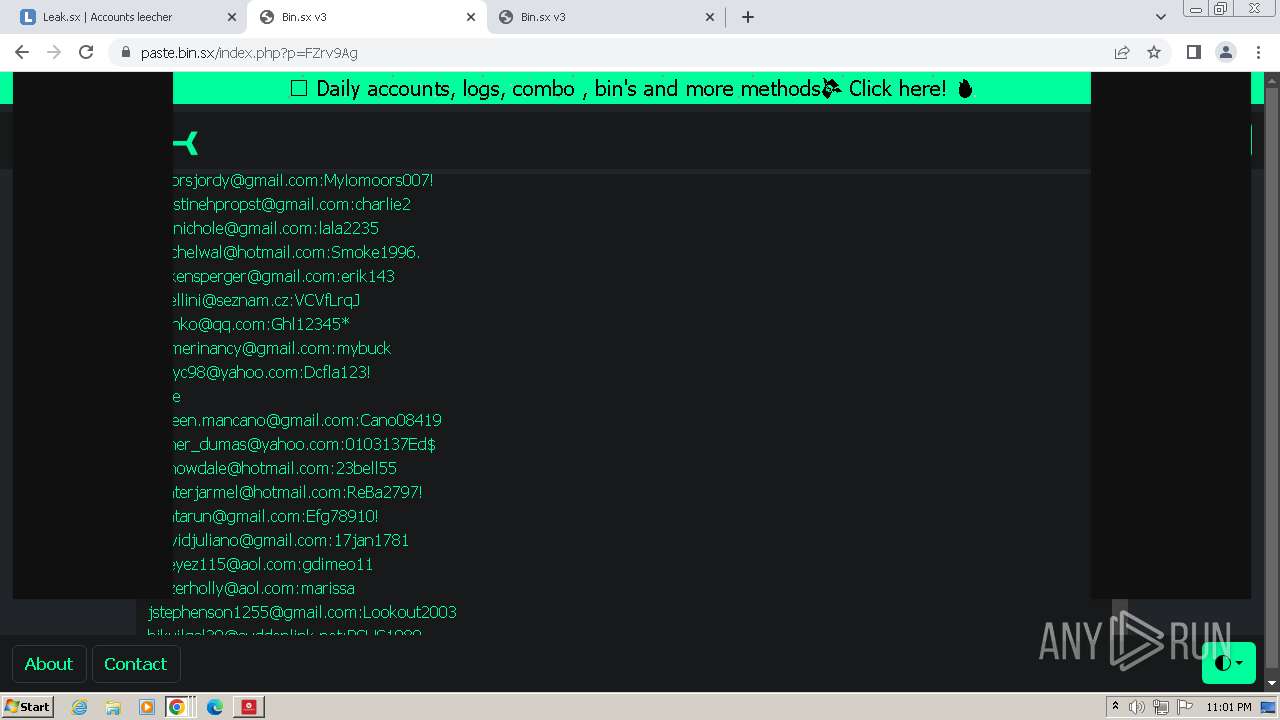
Task: Open the Action Center flag icon
Action: (x=1185, y=707)
